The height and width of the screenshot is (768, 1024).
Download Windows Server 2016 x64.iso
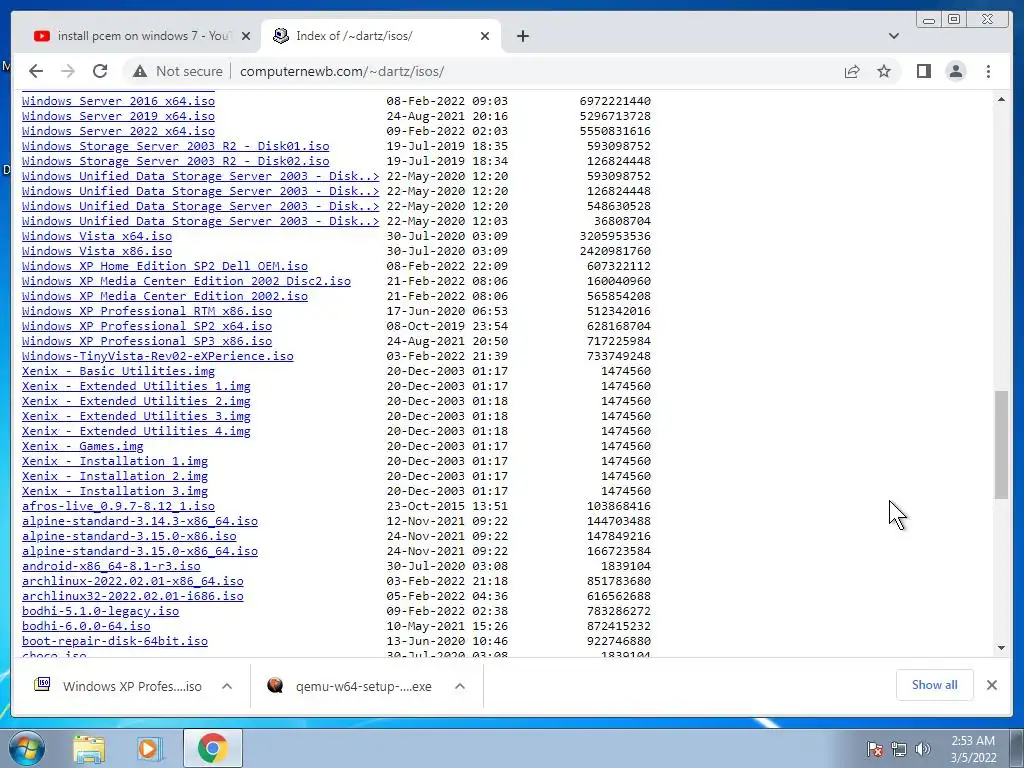click(118, 101)
